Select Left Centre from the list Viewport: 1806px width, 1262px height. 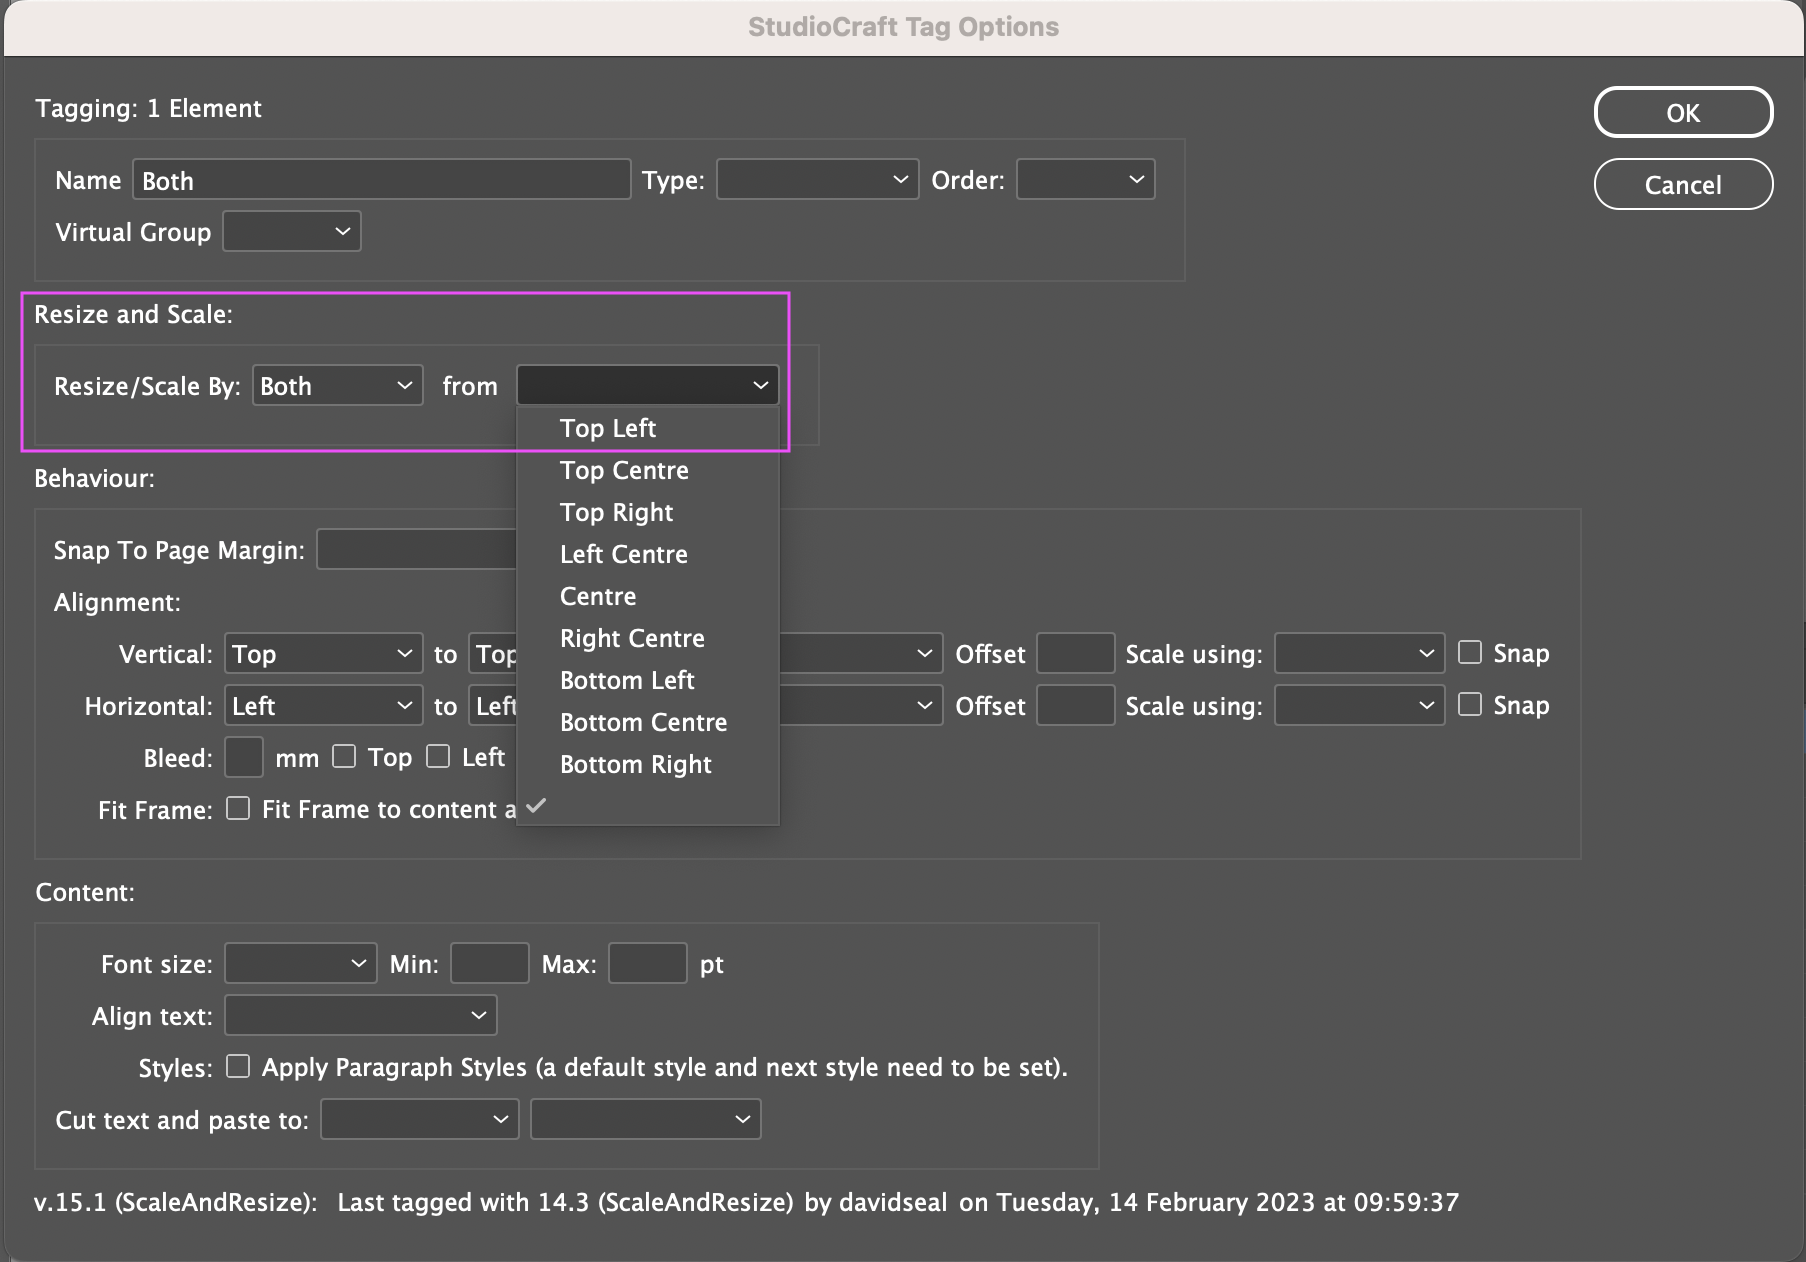[x=647, y=554]
